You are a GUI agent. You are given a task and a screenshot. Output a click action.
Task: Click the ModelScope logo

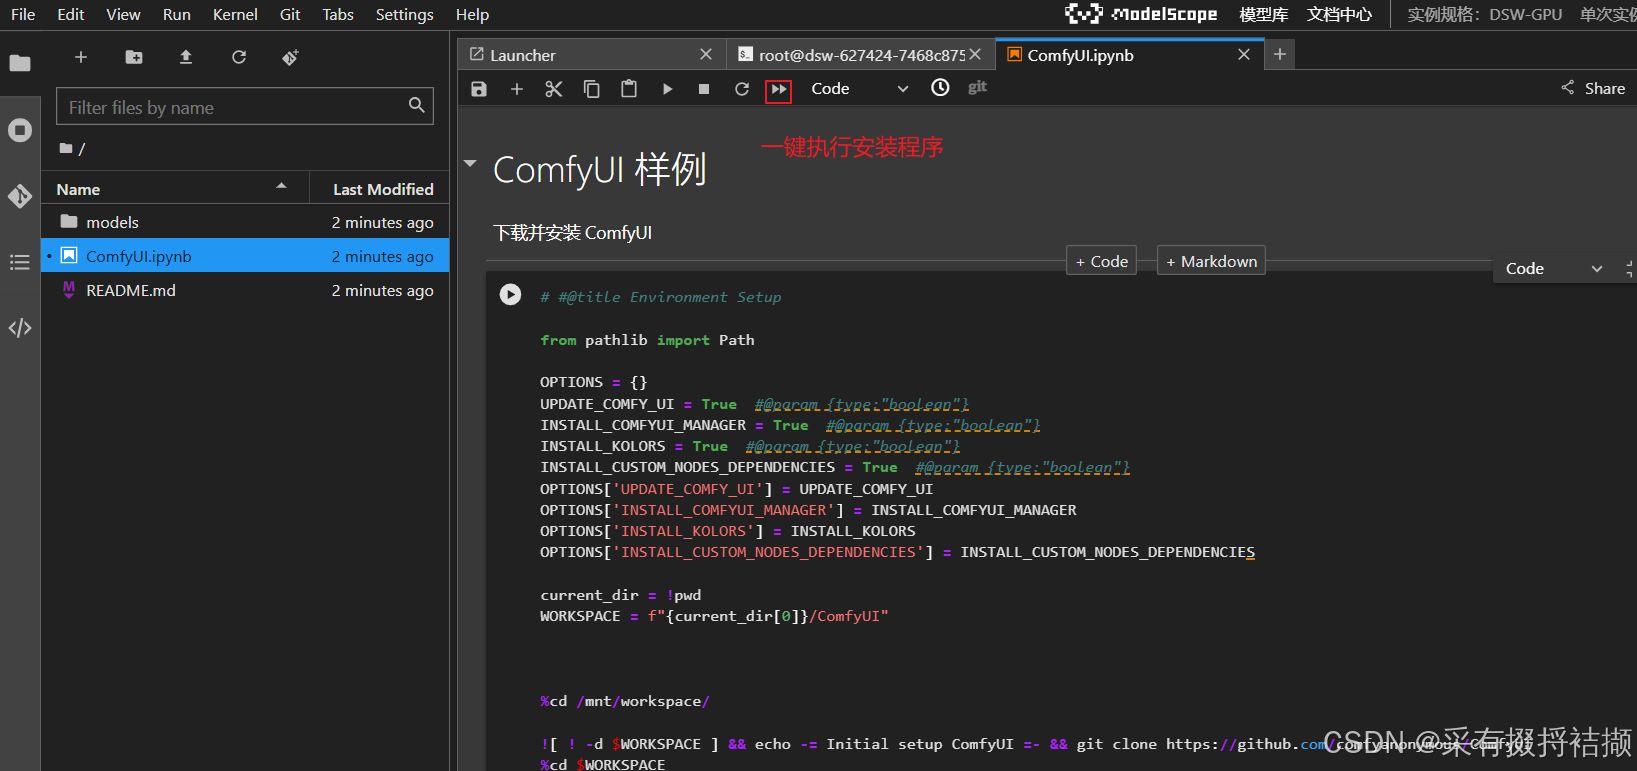coord(1141,14)
